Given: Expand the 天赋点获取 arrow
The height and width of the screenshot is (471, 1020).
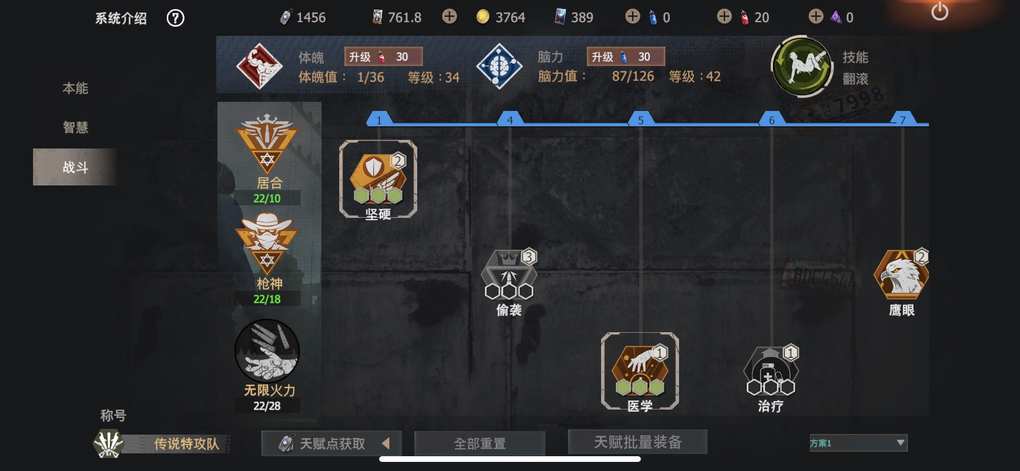Looking at the screenshot, I should pos(386,443).
